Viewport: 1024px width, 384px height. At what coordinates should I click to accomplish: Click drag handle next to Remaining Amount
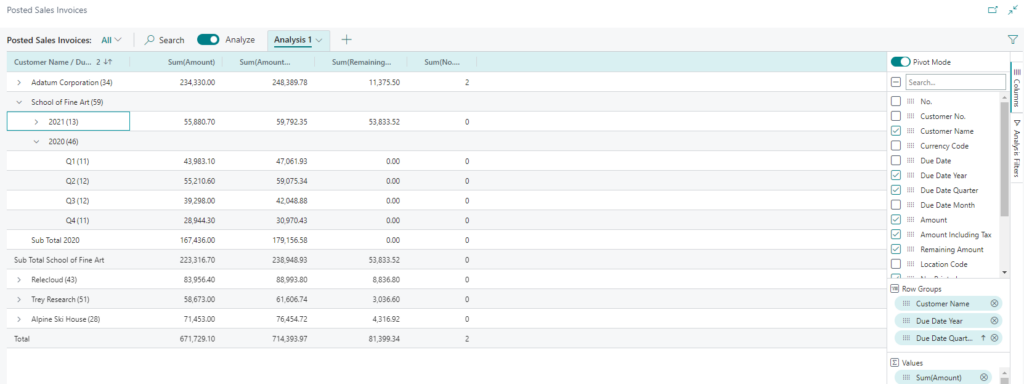coord(910,249)
